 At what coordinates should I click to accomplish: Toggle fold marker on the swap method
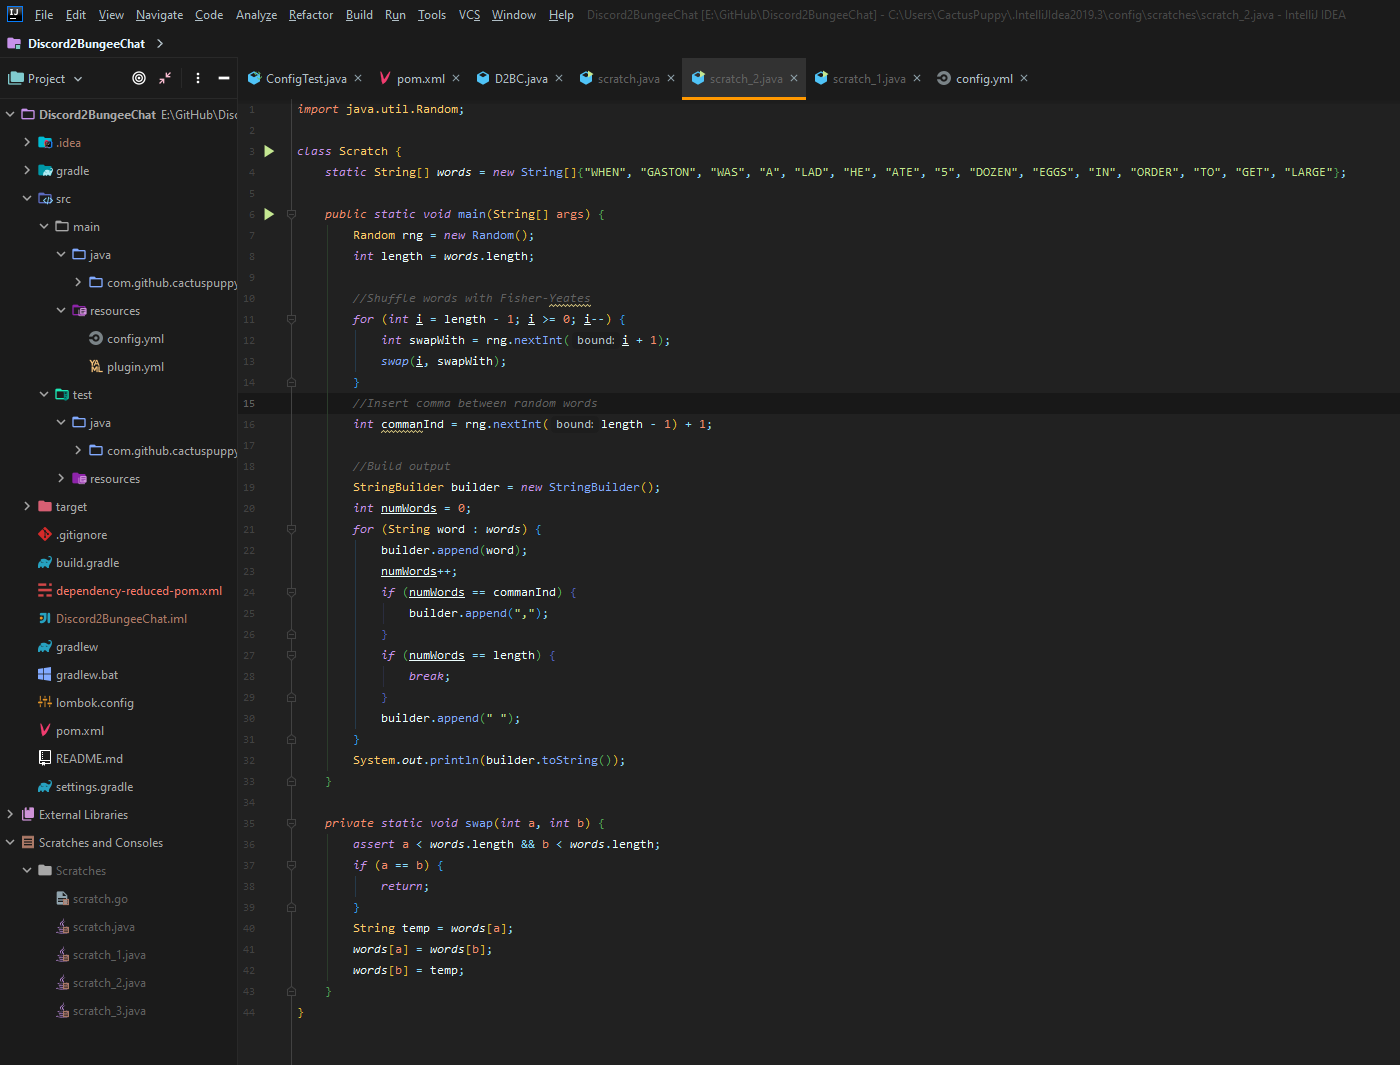click(x=291, y=823)
